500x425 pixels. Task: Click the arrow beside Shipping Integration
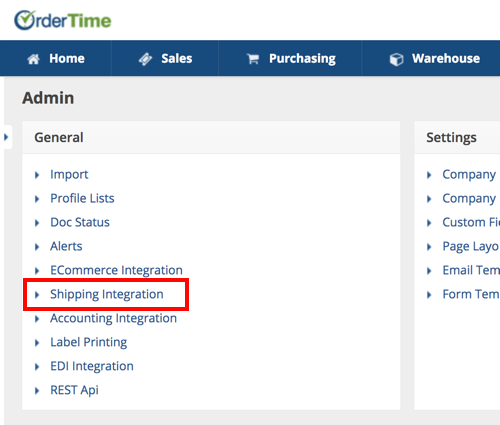[37, 295]
